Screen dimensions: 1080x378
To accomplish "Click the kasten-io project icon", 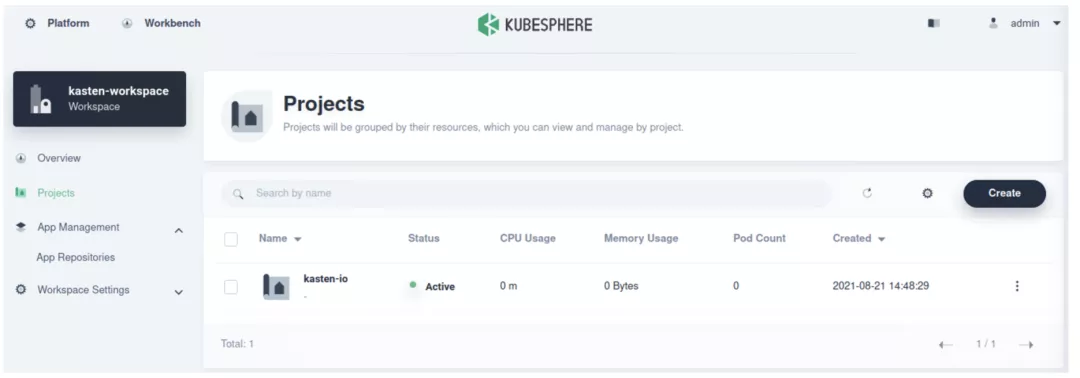I will (276, 286).
